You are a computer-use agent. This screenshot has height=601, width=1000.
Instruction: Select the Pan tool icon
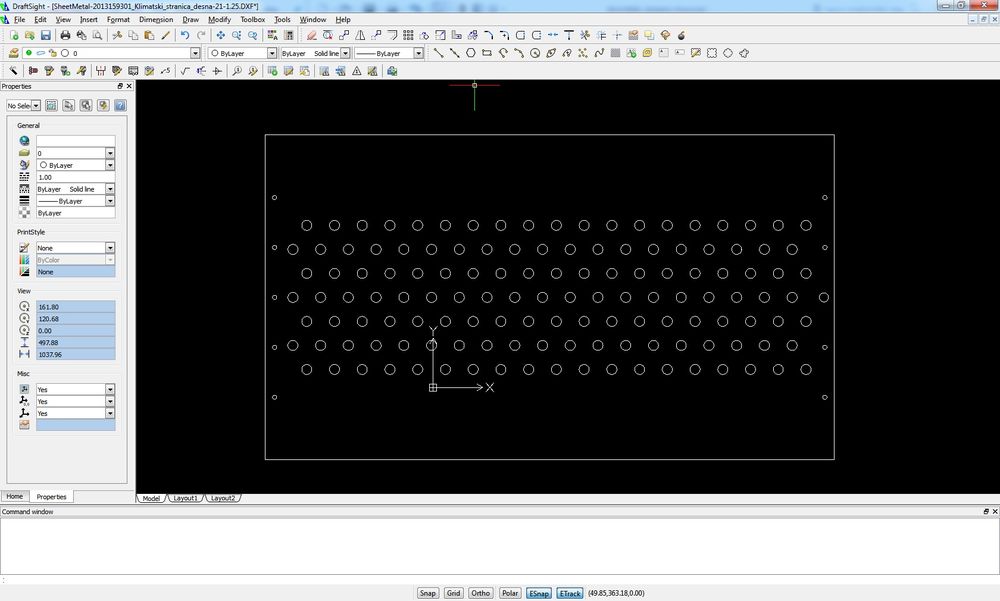click(220, 36)
